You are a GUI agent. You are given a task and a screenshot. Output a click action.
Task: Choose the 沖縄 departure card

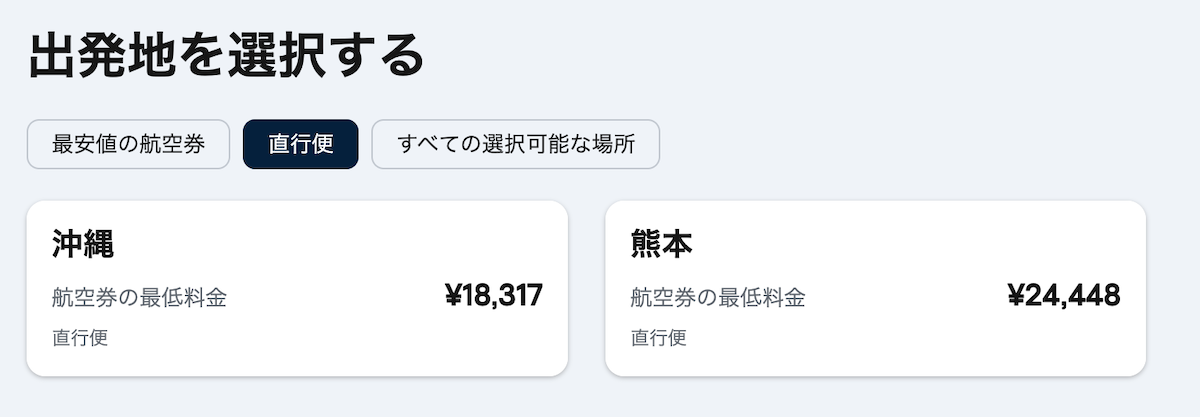[297, 288]
